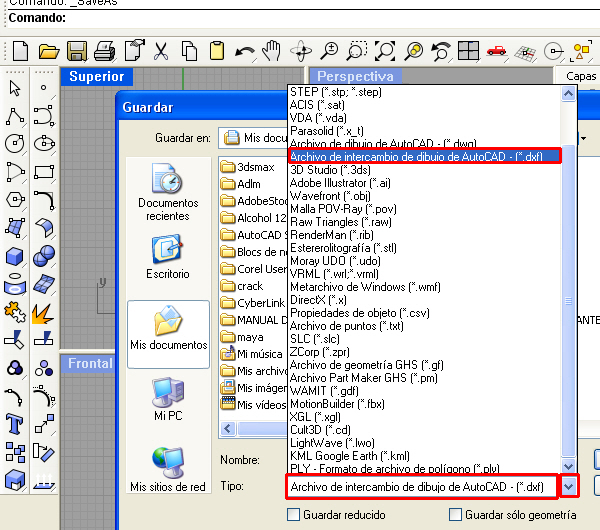600x530 pixels.
Task: Select the Sphere solid tool
Action: tap(44, 256)
